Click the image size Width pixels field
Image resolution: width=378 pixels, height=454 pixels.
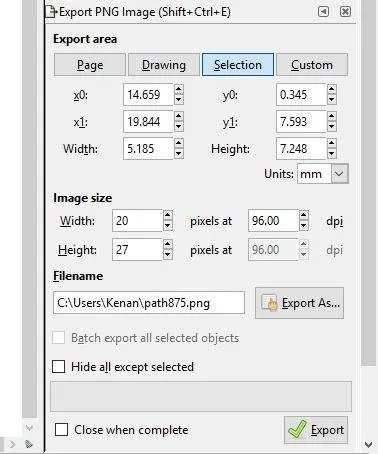(137, 221)
